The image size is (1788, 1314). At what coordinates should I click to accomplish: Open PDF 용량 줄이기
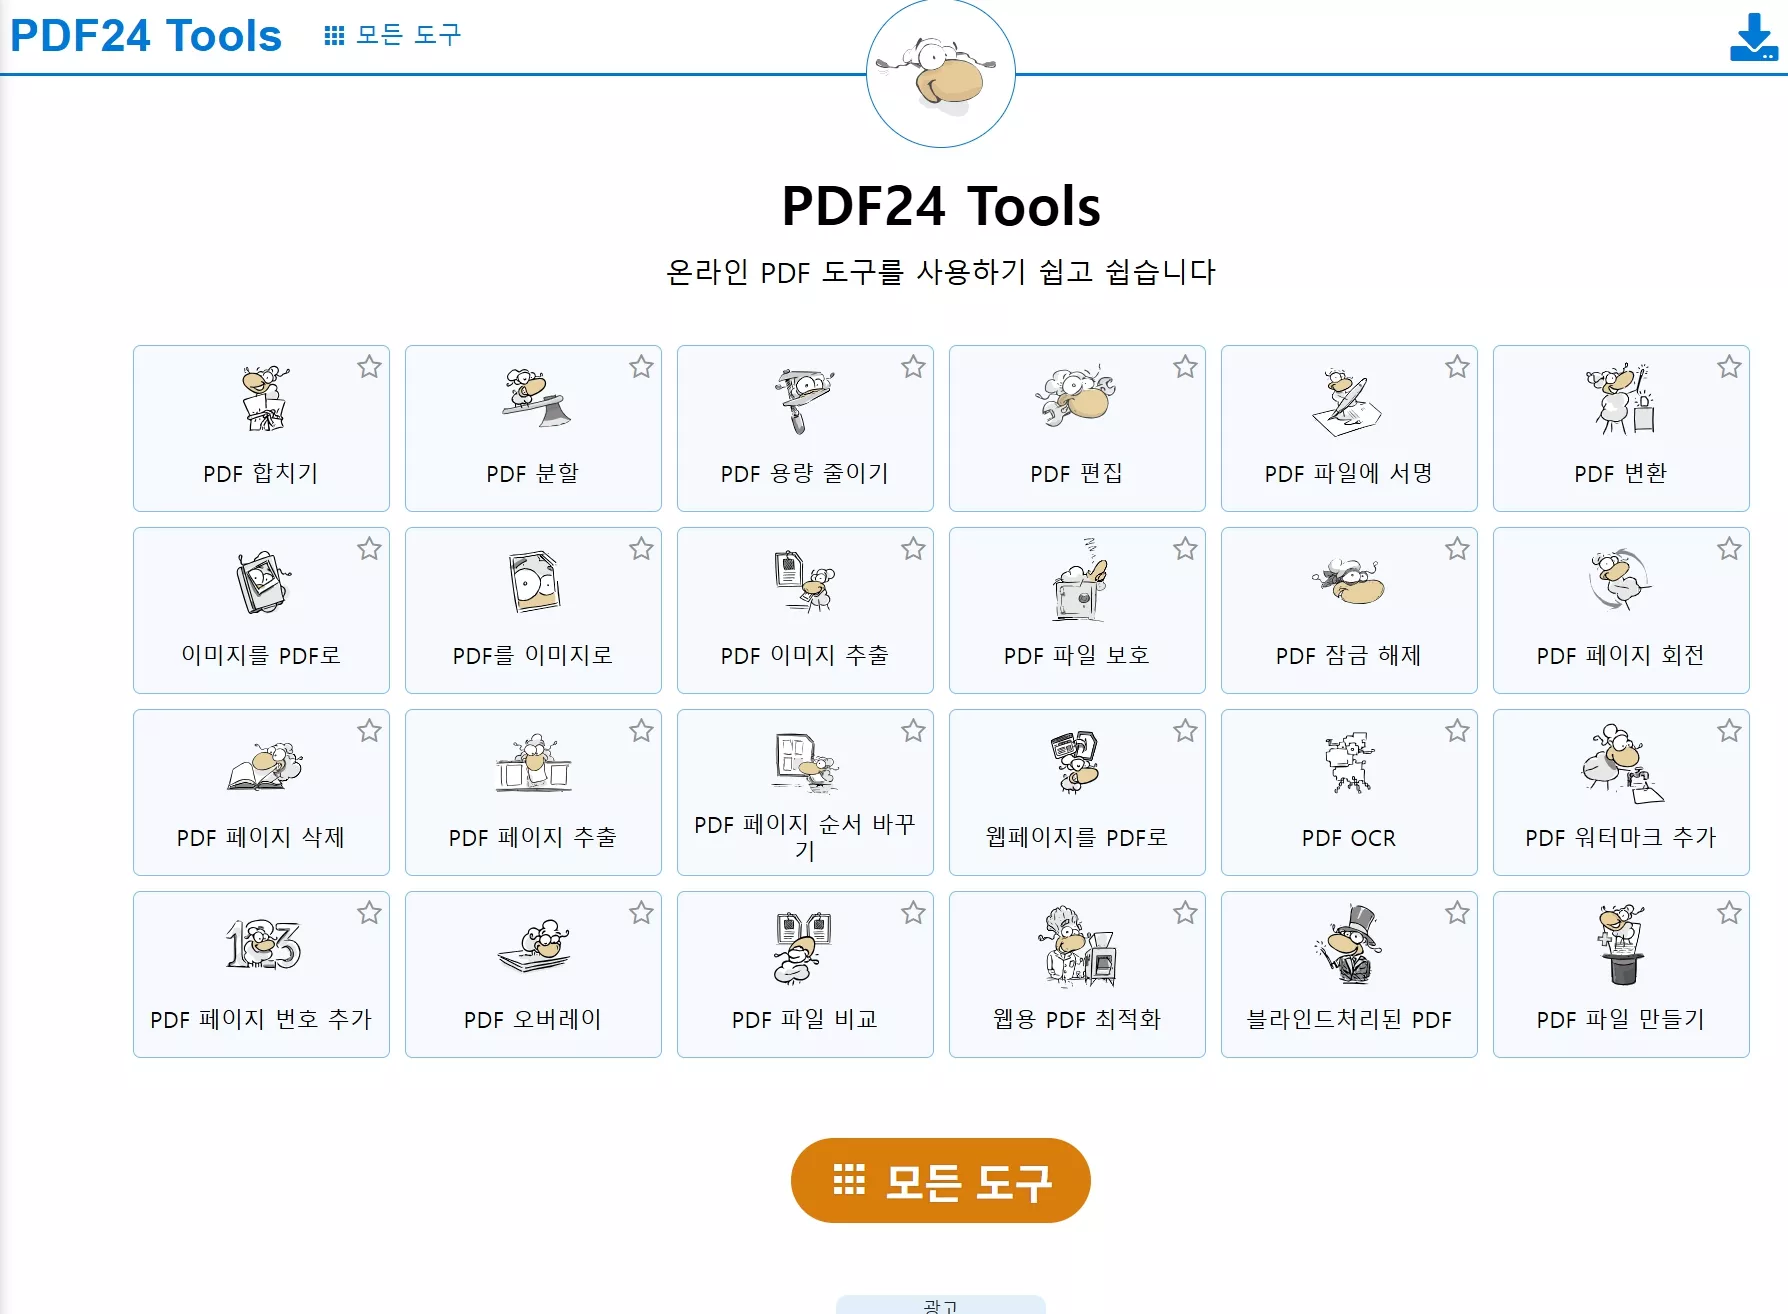coord(804,429)
